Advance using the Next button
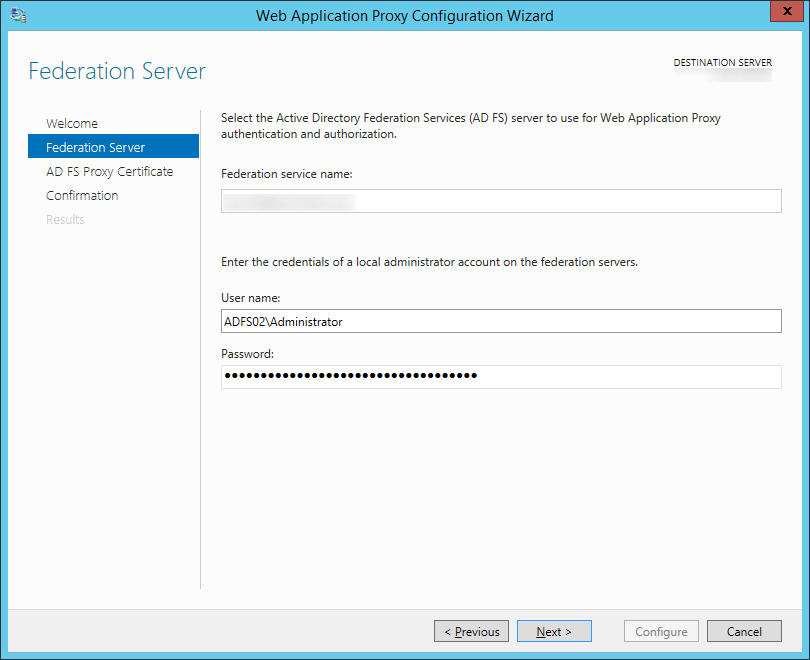 coord(554,631)
